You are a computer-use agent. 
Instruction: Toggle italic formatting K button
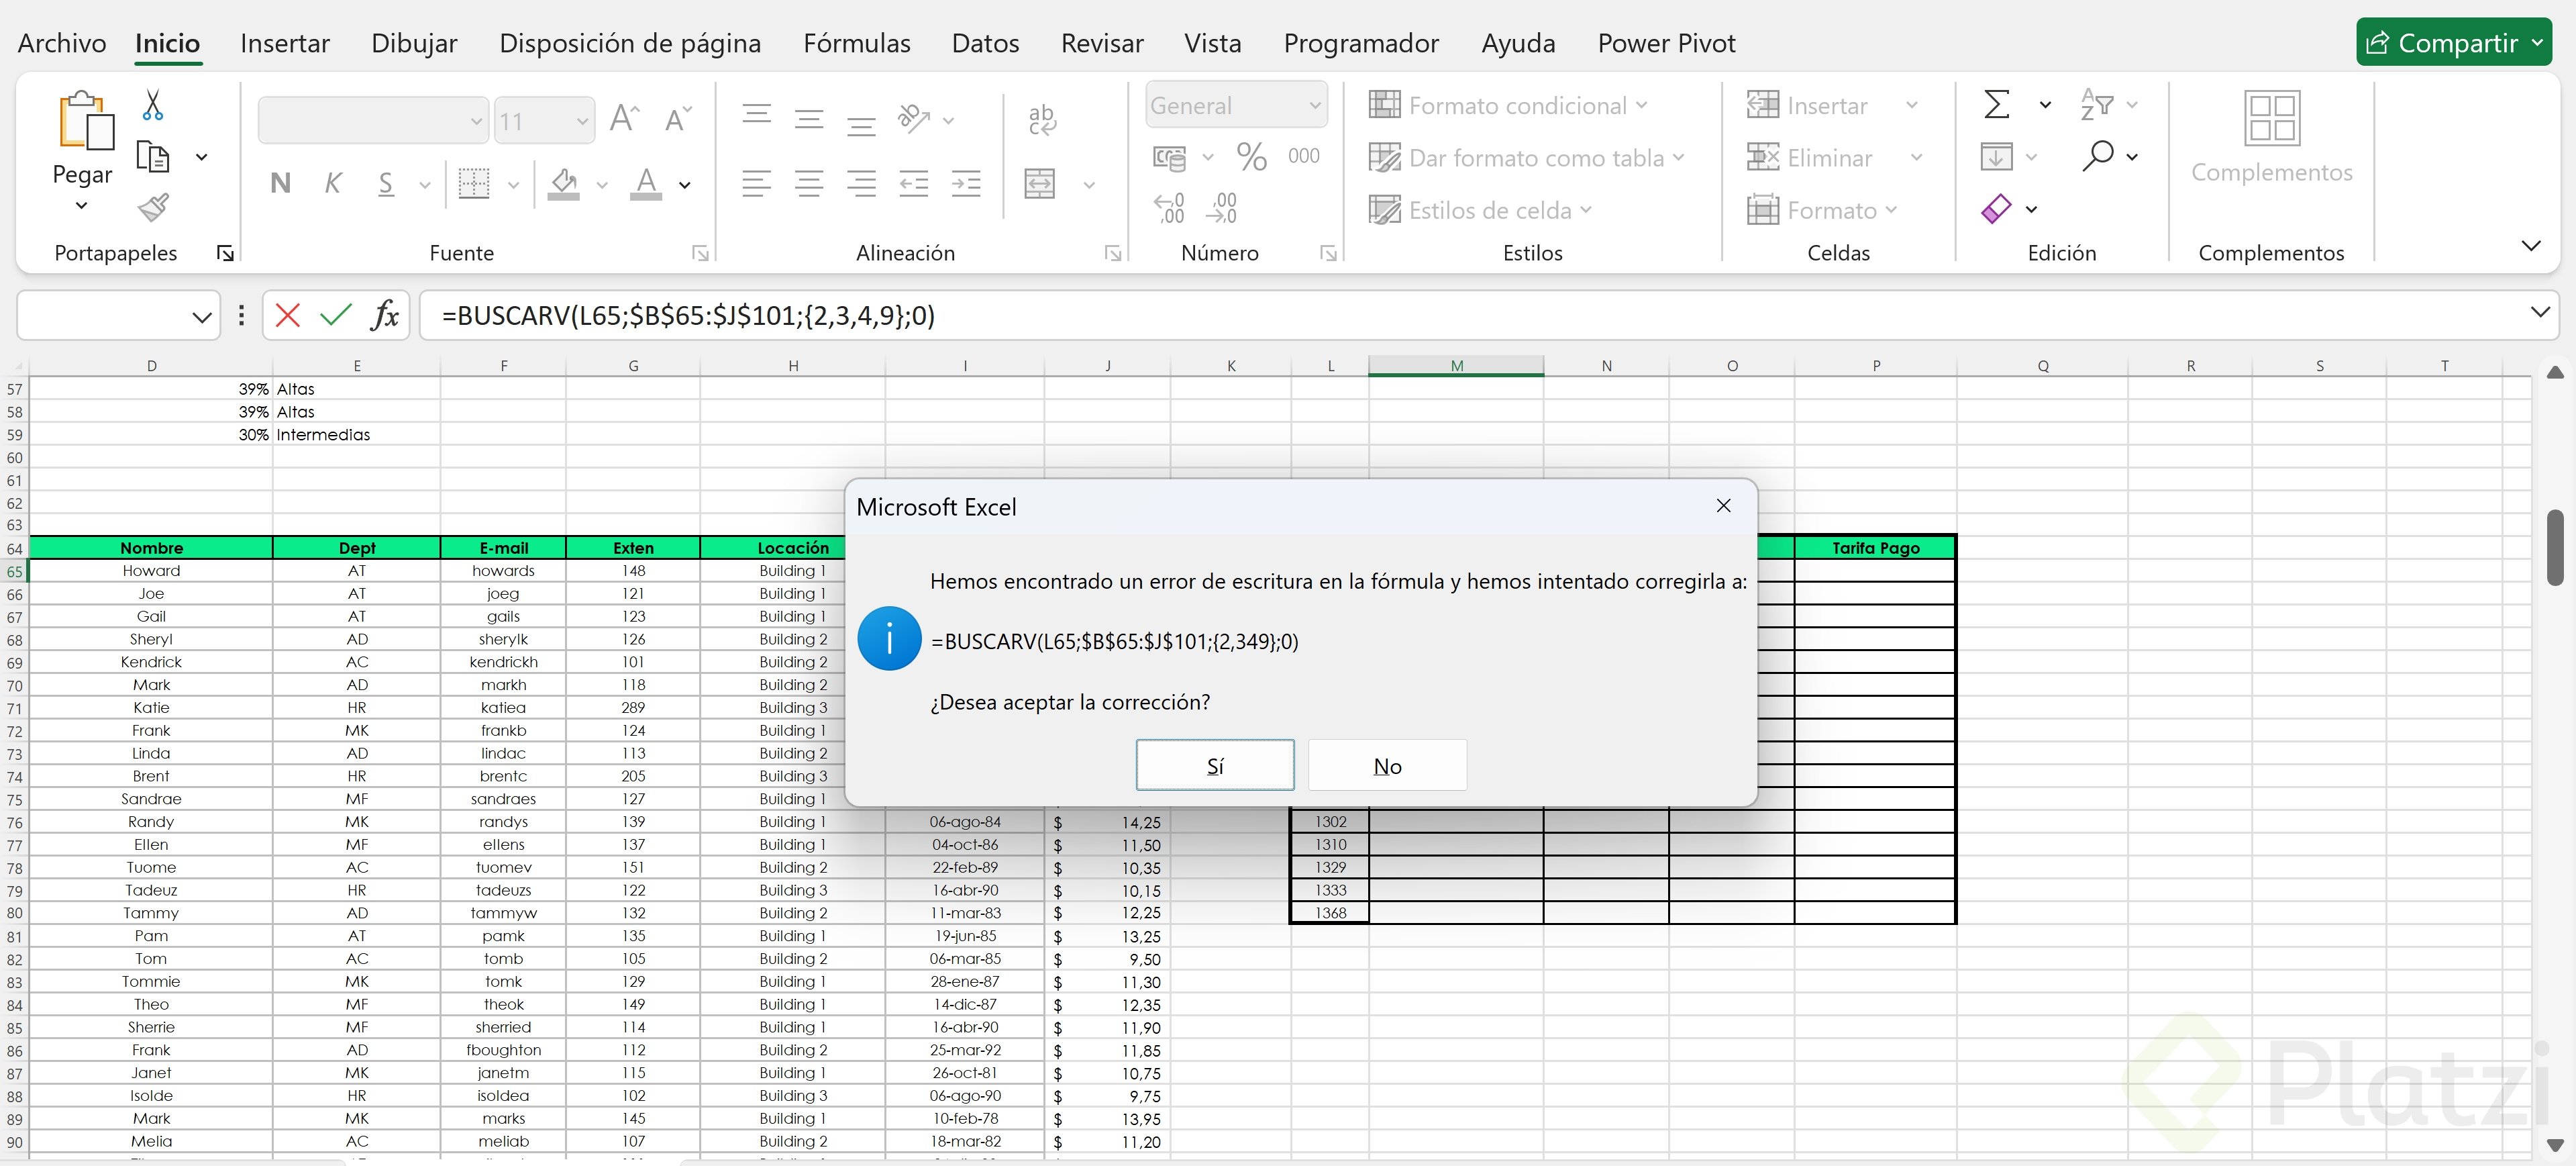pos(333,183)
